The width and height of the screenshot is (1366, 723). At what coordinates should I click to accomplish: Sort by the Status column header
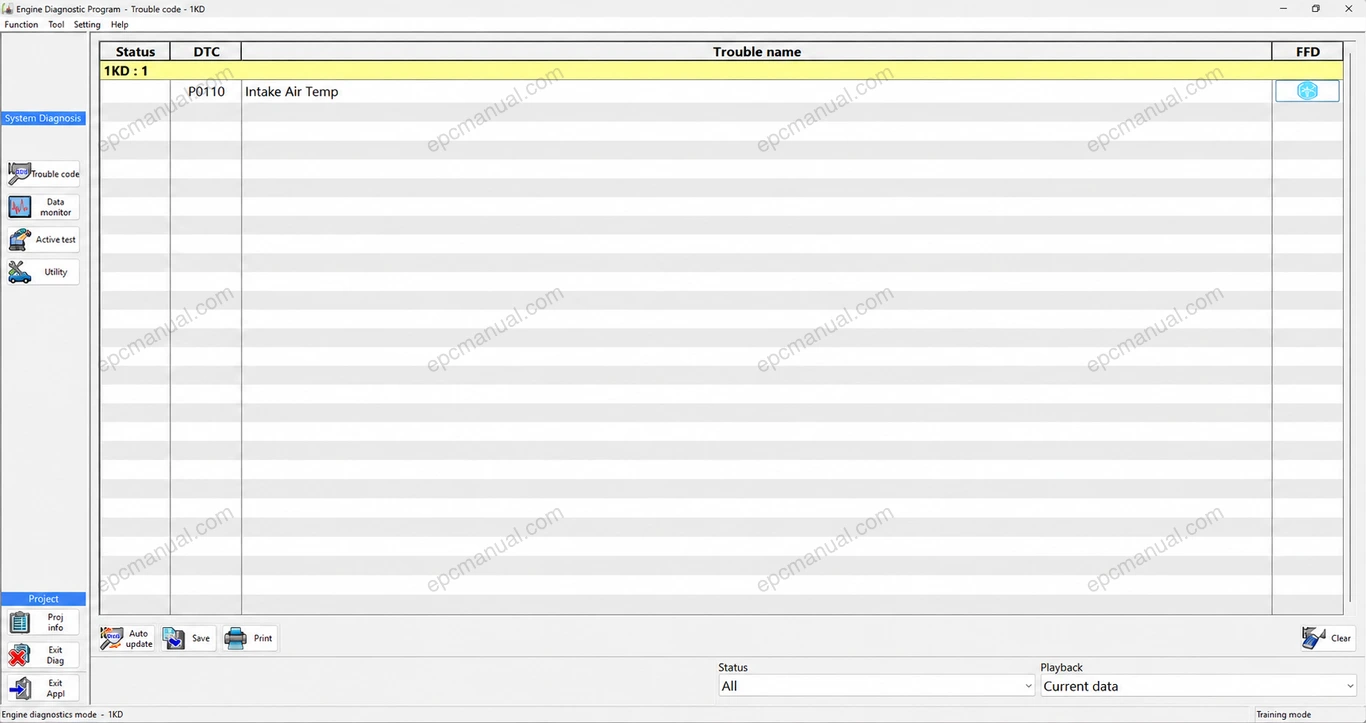pos(135,52)
